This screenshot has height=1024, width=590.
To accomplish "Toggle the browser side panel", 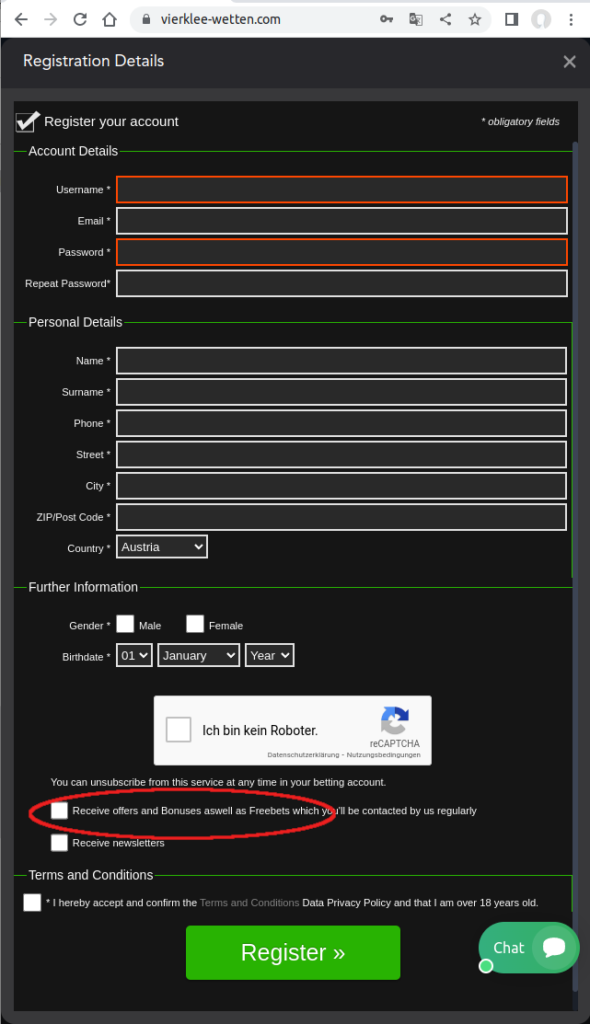I will [511, 20].
